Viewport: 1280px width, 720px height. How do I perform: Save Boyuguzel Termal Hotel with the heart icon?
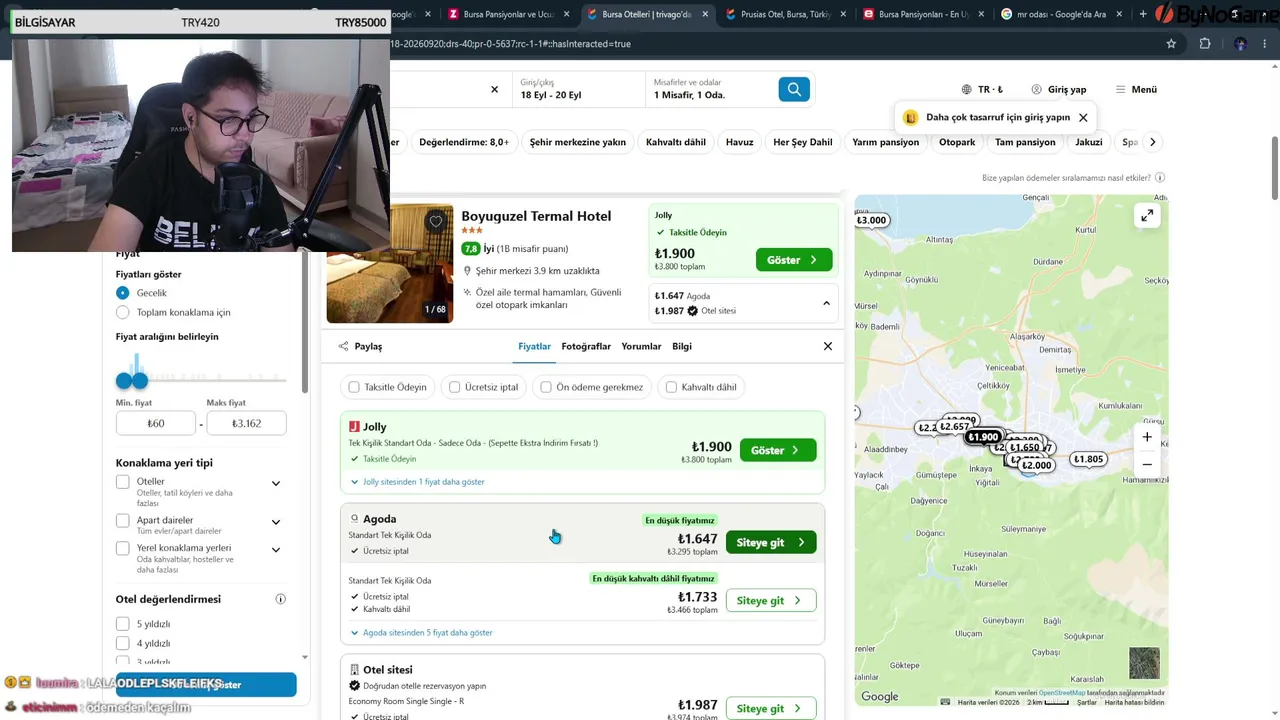pos(436,221)
